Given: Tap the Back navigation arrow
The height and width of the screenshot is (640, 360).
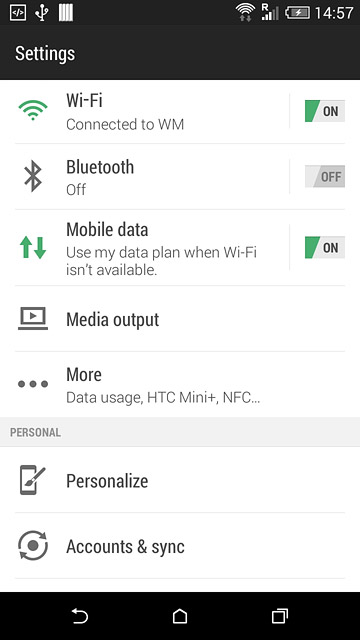Looking at the screenshot, I should 80,616.
